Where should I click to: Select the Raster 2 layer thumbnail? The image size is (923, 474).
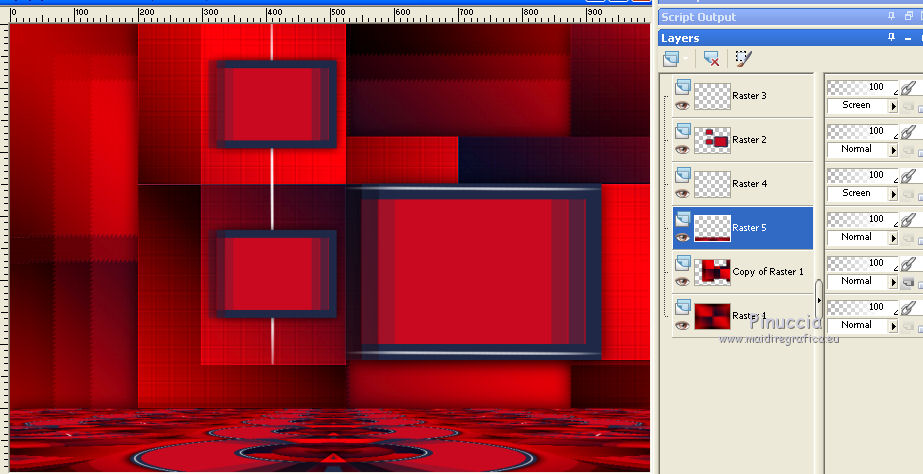[x=712, y=140]
